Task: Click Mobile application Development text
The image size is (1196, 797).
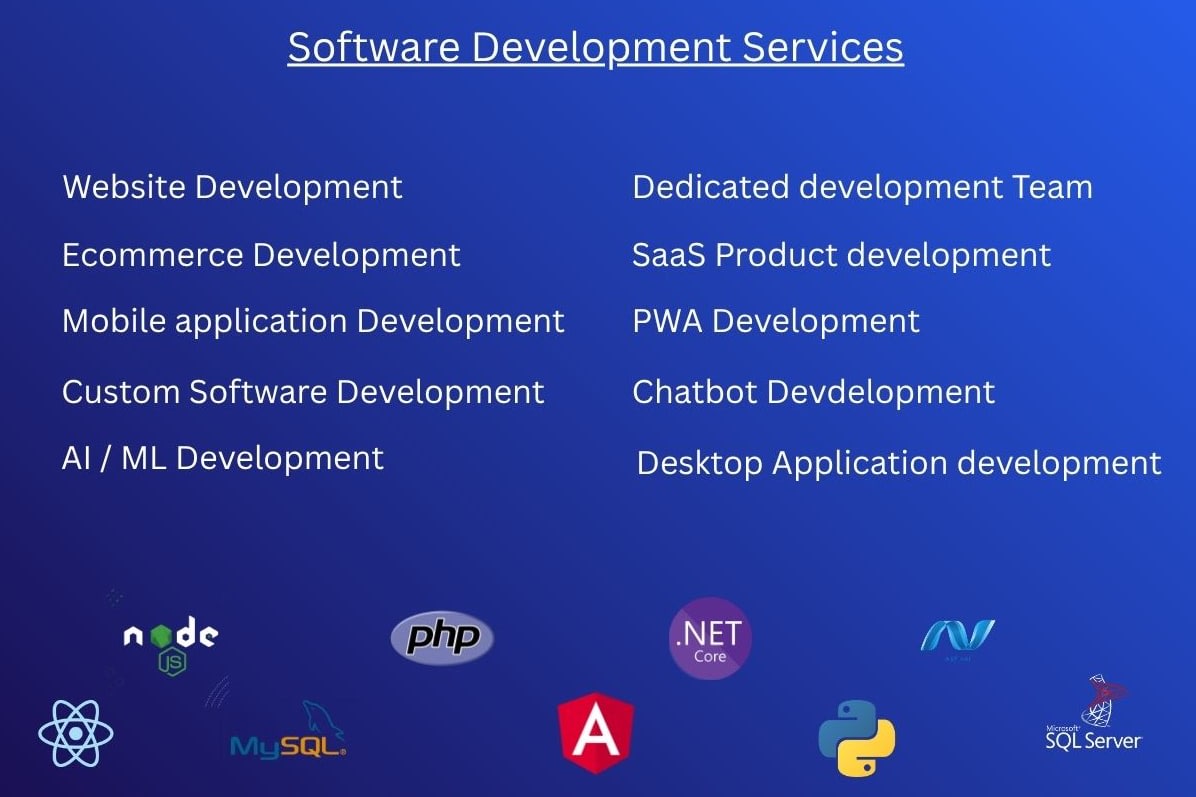Action: tap(313, 322)
